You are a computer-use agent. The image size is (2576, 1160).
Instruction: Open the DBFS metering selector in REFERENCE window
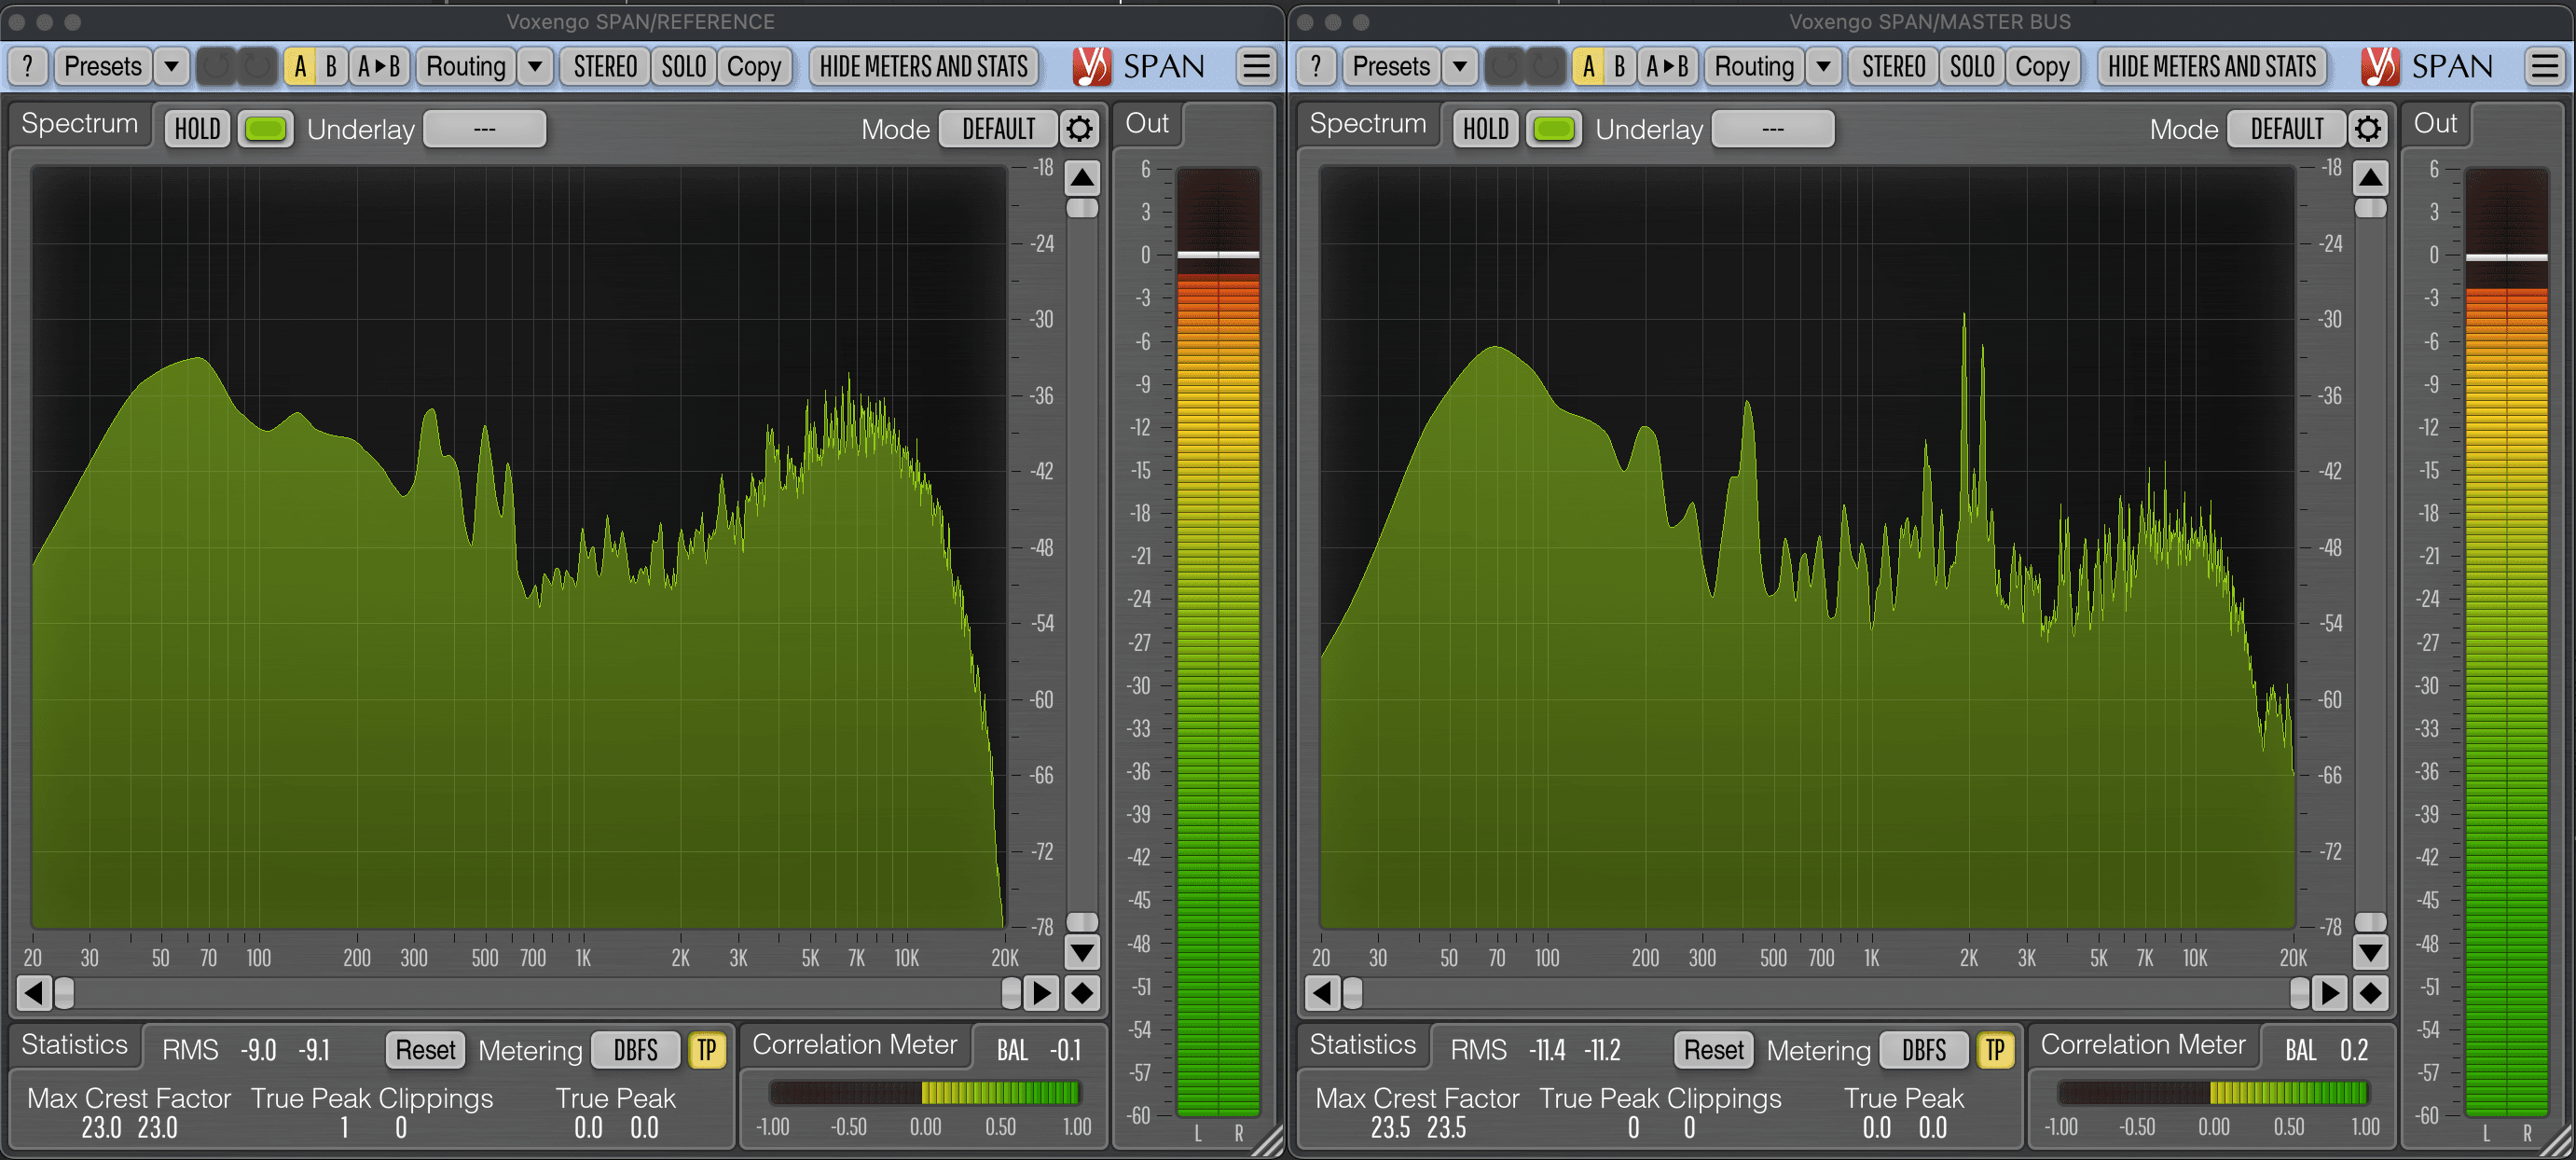coord(635,1050)
